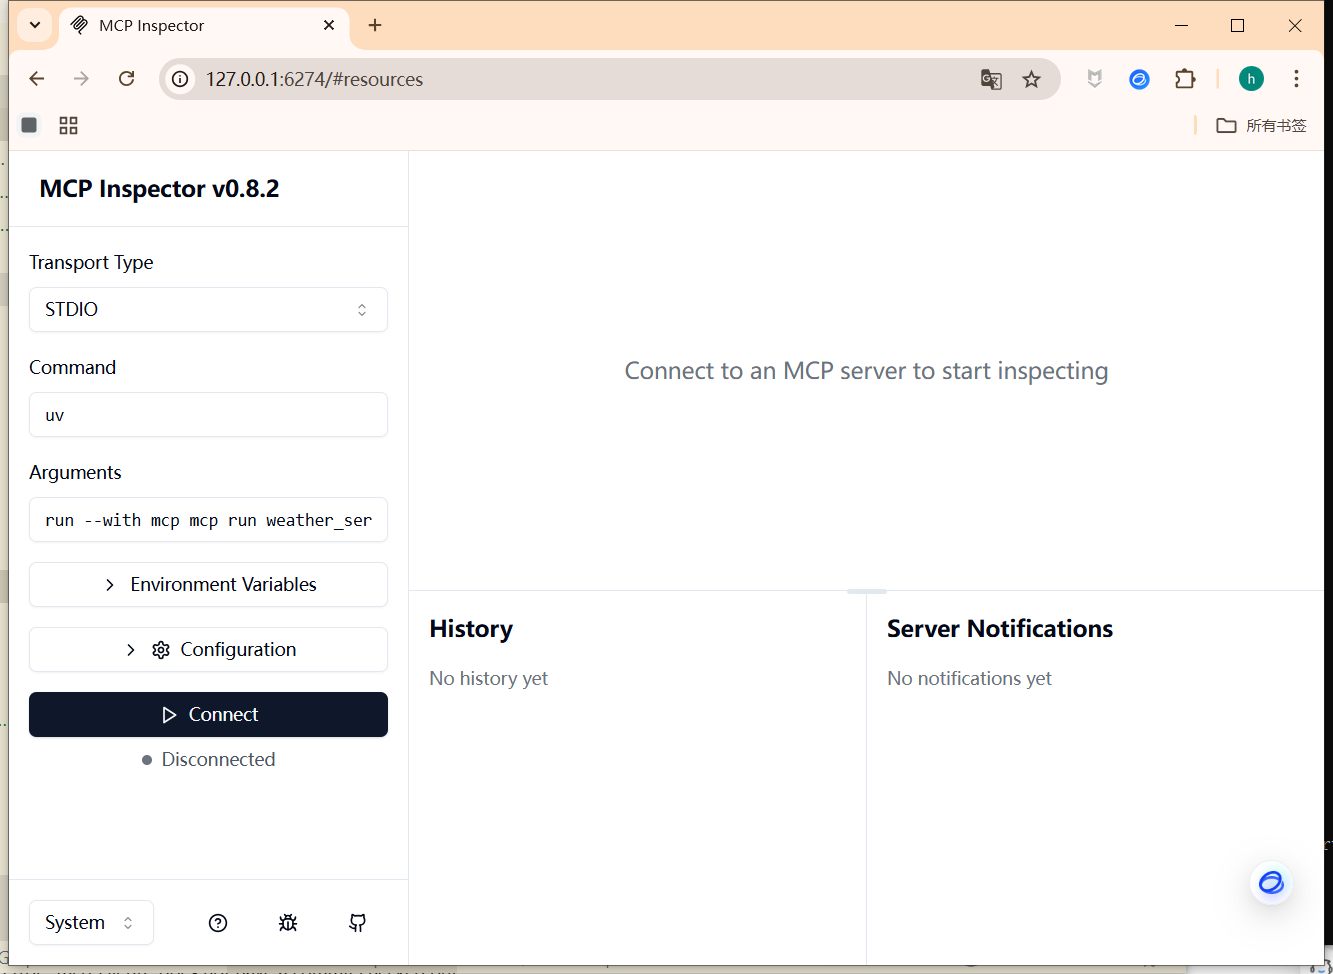Open the profile avatar labeled h
Image resolution: width=1333 pixels, height=974 pixels.
1251,79
